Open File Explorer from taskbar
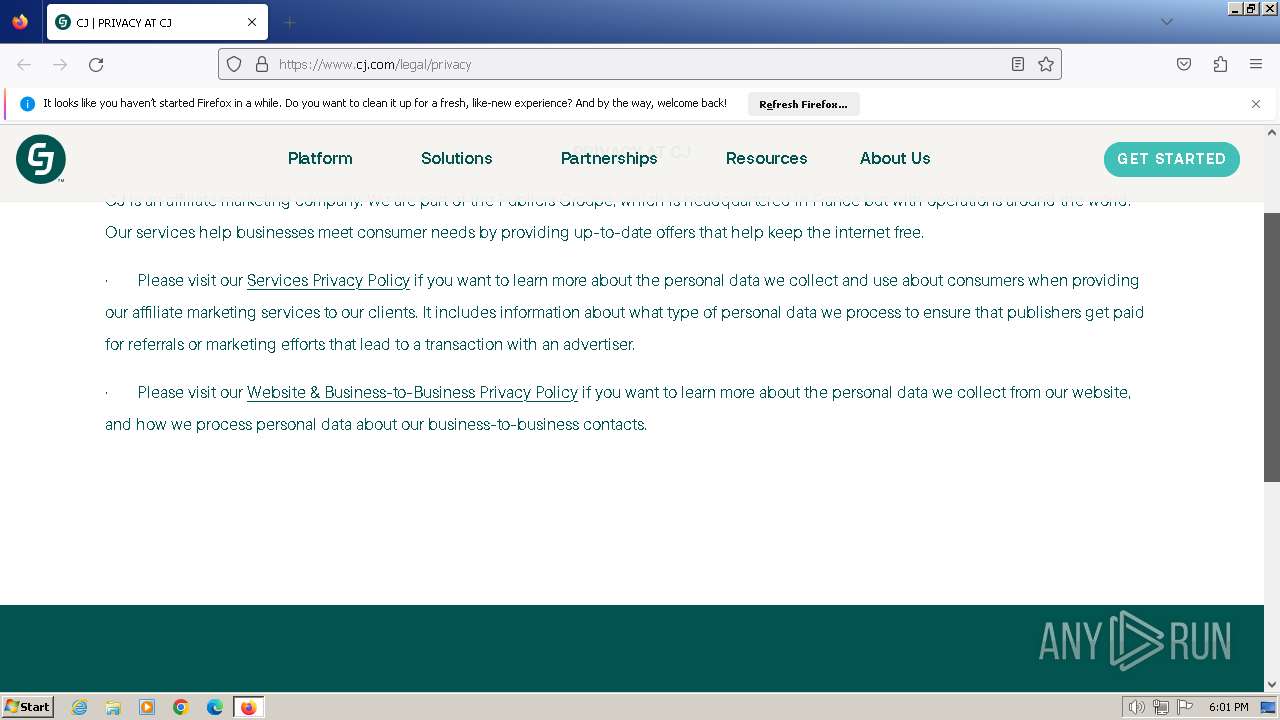The image size is (1280, 720). pyautogui.click(x=113, y=707)
